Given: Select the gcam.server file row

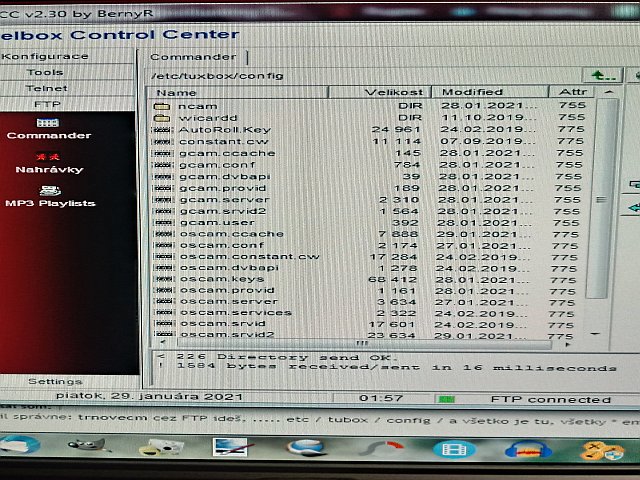Looking at the screenshot, I should [369, 200].
